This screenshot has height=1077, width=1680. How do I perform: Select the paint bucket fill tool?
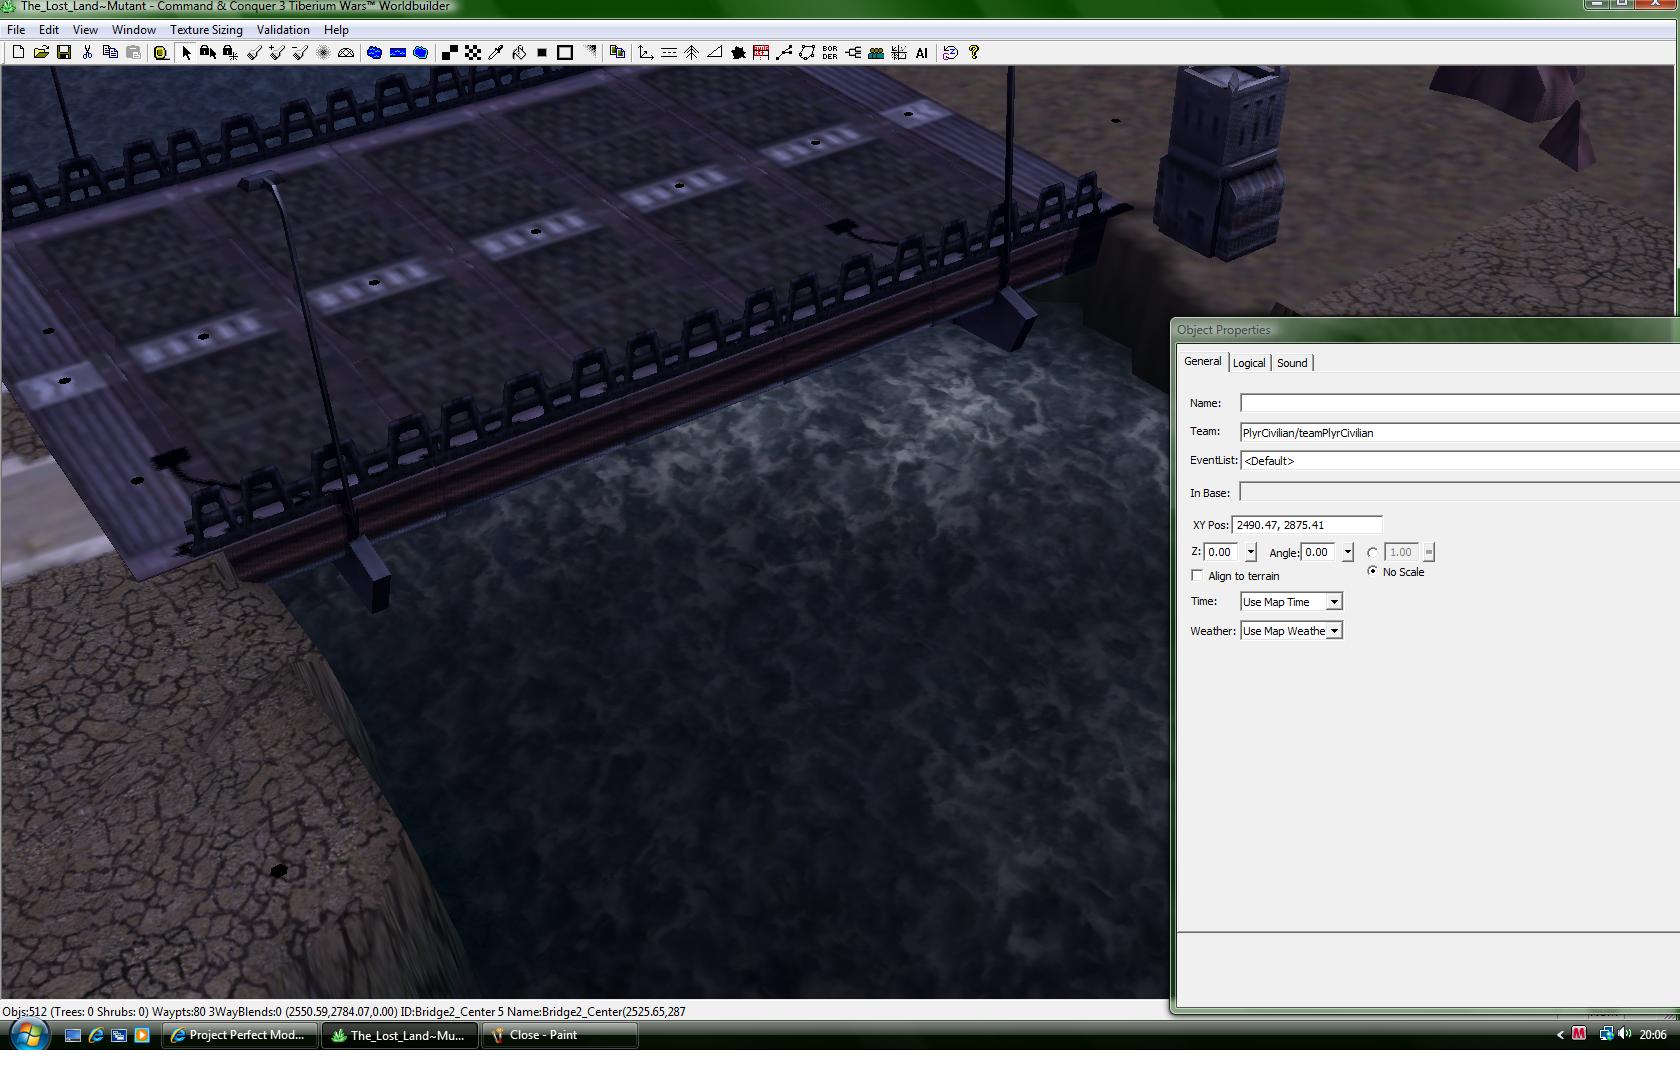519,52
